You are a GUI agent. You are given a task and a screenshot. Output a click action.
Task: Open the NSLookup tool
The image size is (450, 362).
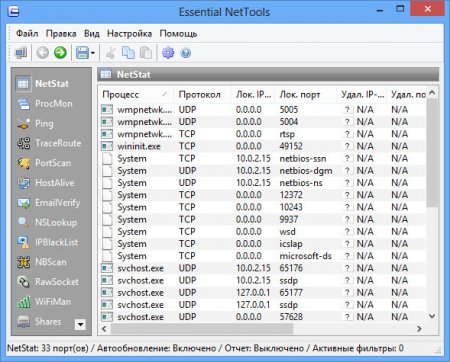click(47, 222)
